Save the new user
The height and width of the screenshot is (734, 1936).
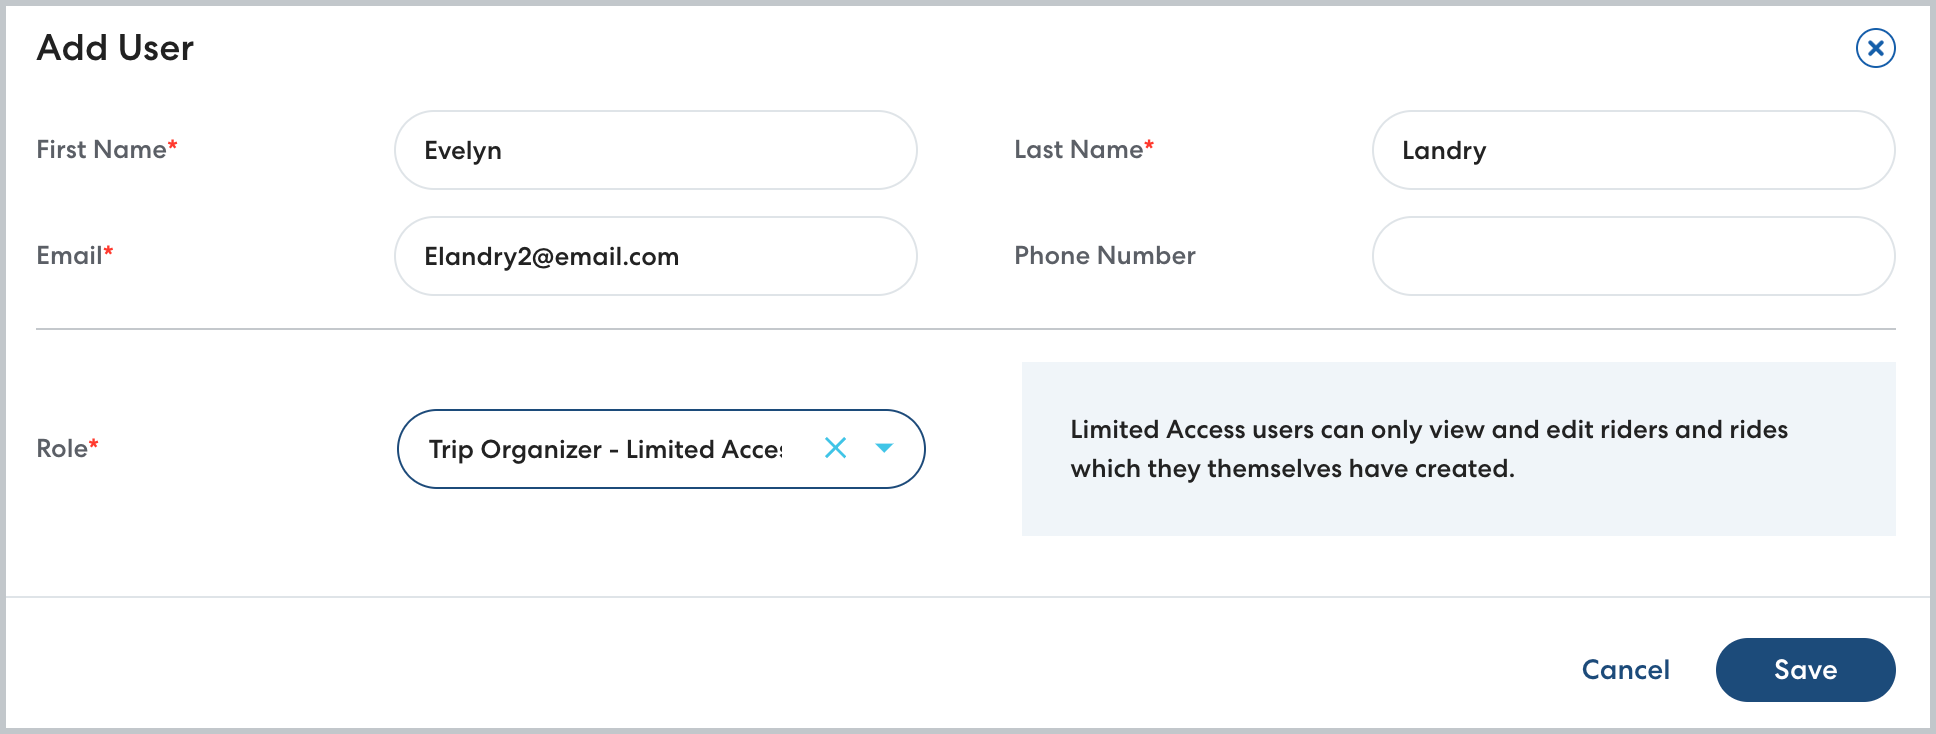(x=1805, y=670)
